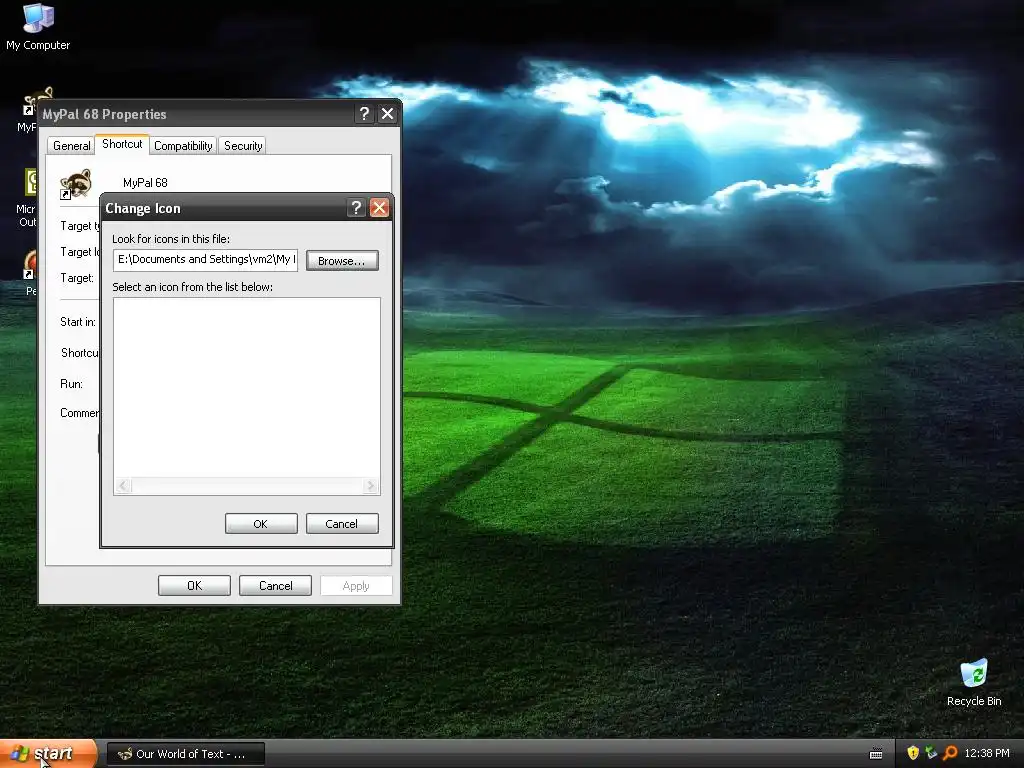The width and height of the screenshot is (1024, 768).
Task: Confirm Change Icon dialog with OK
Action: (261, 524)
